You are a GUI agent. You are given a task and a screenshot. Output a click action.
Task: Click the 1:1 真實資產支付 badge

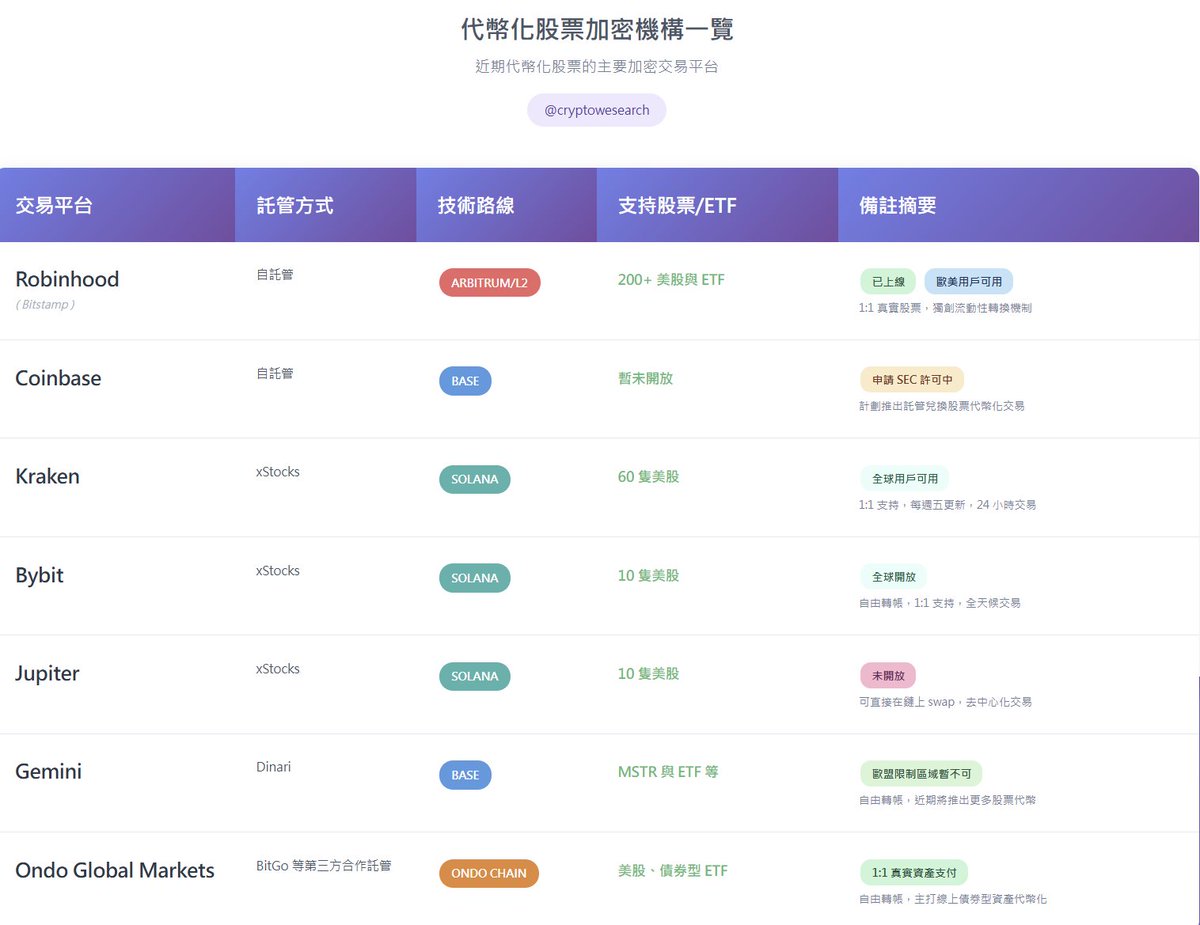[x=915, y=872]
